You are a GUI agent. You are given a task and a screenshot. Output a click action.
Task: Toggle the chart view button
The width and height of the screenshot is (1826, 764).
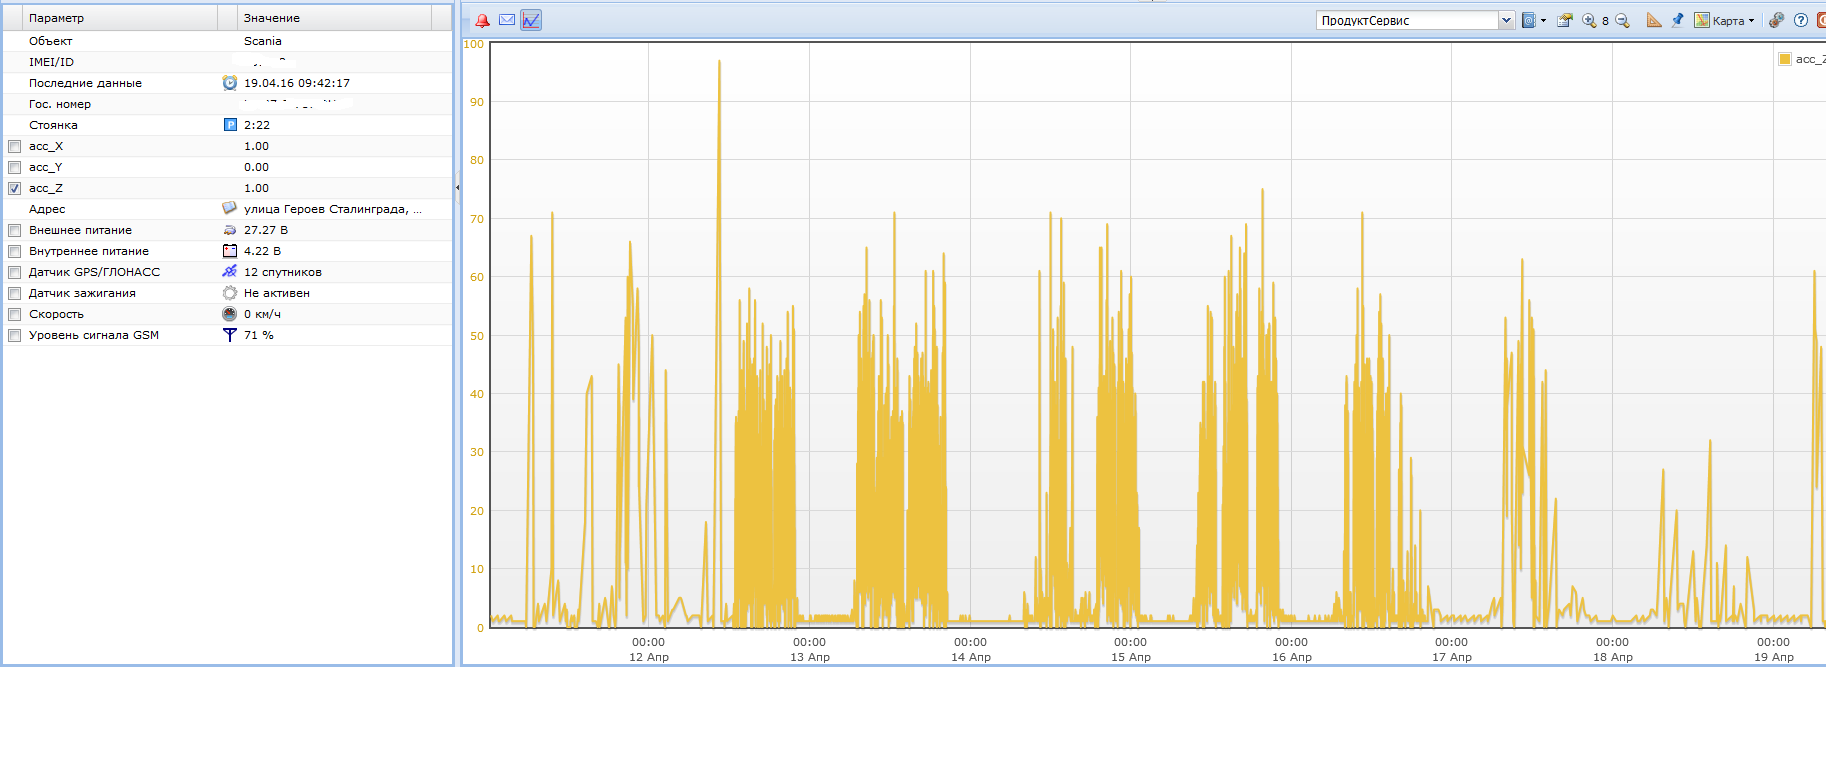pos(531,20)
